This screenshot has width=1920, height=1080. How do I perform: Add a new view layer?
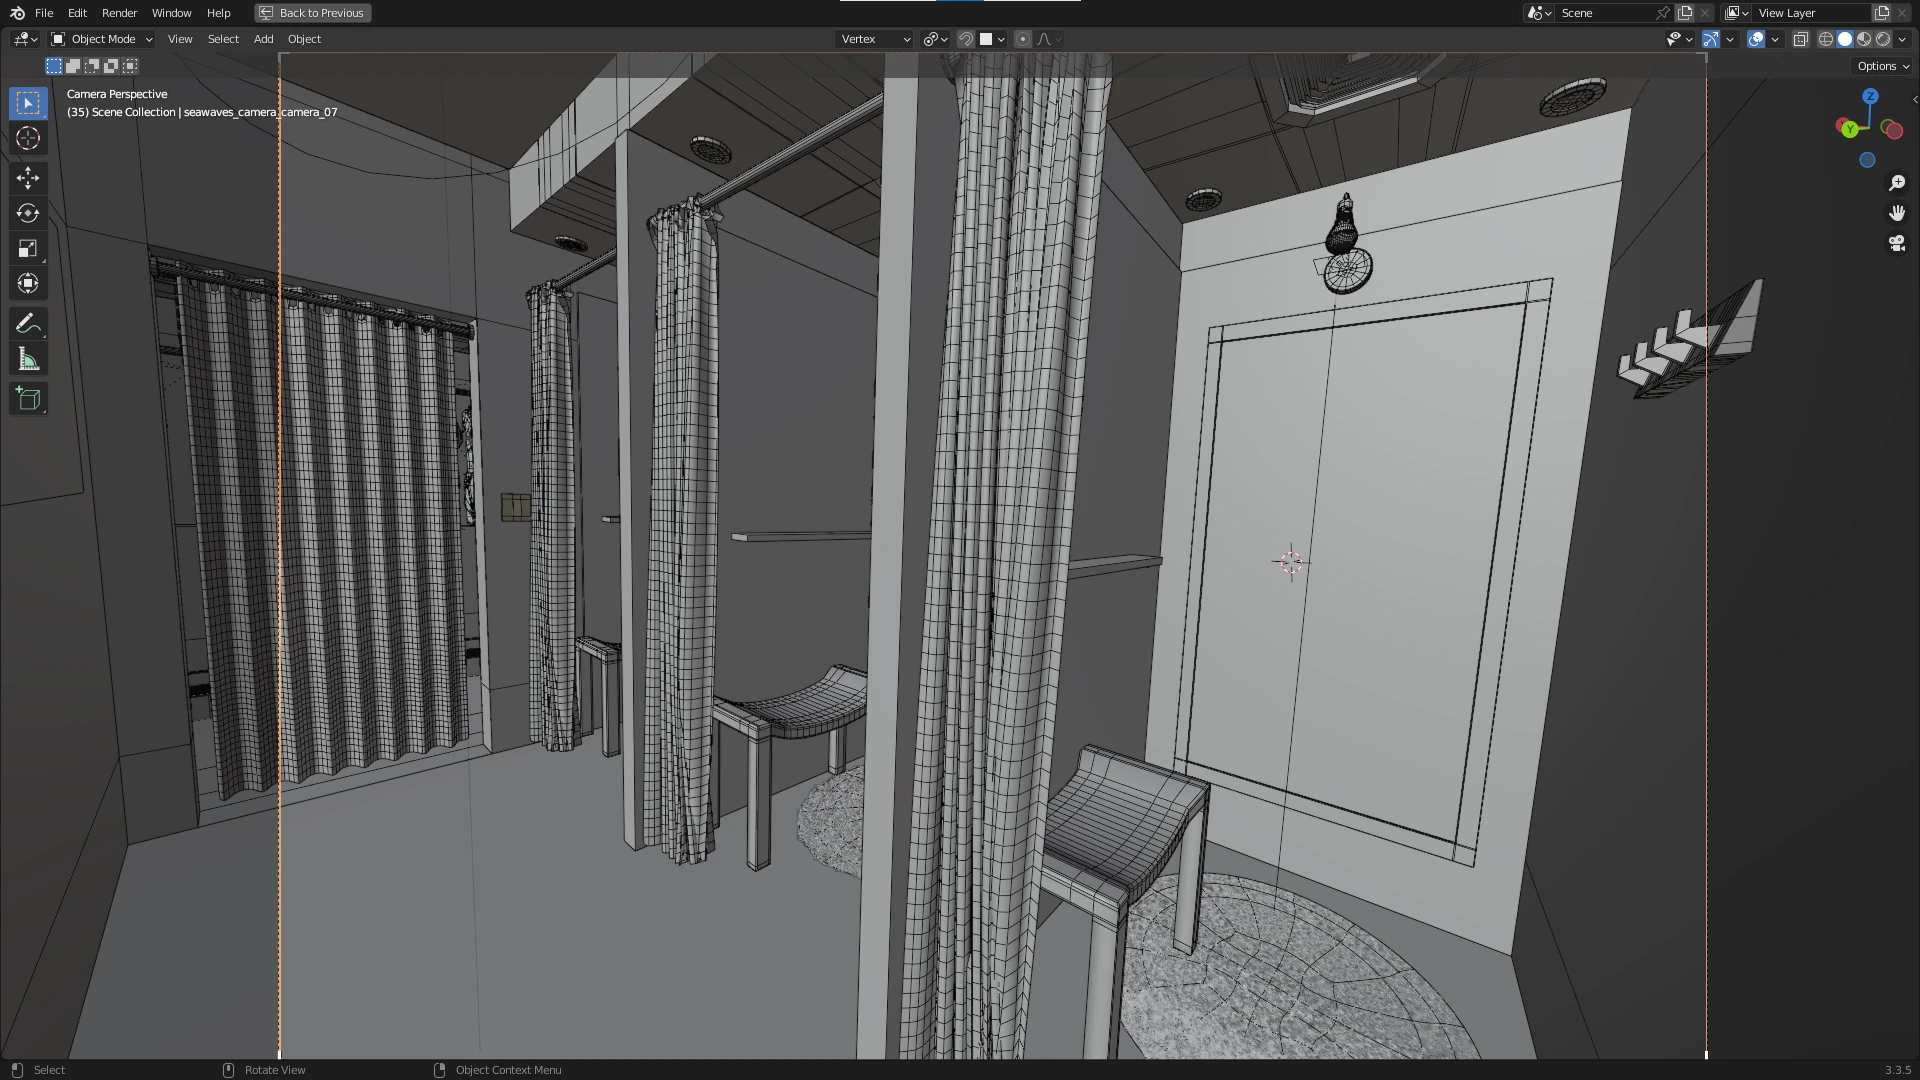1881,13
